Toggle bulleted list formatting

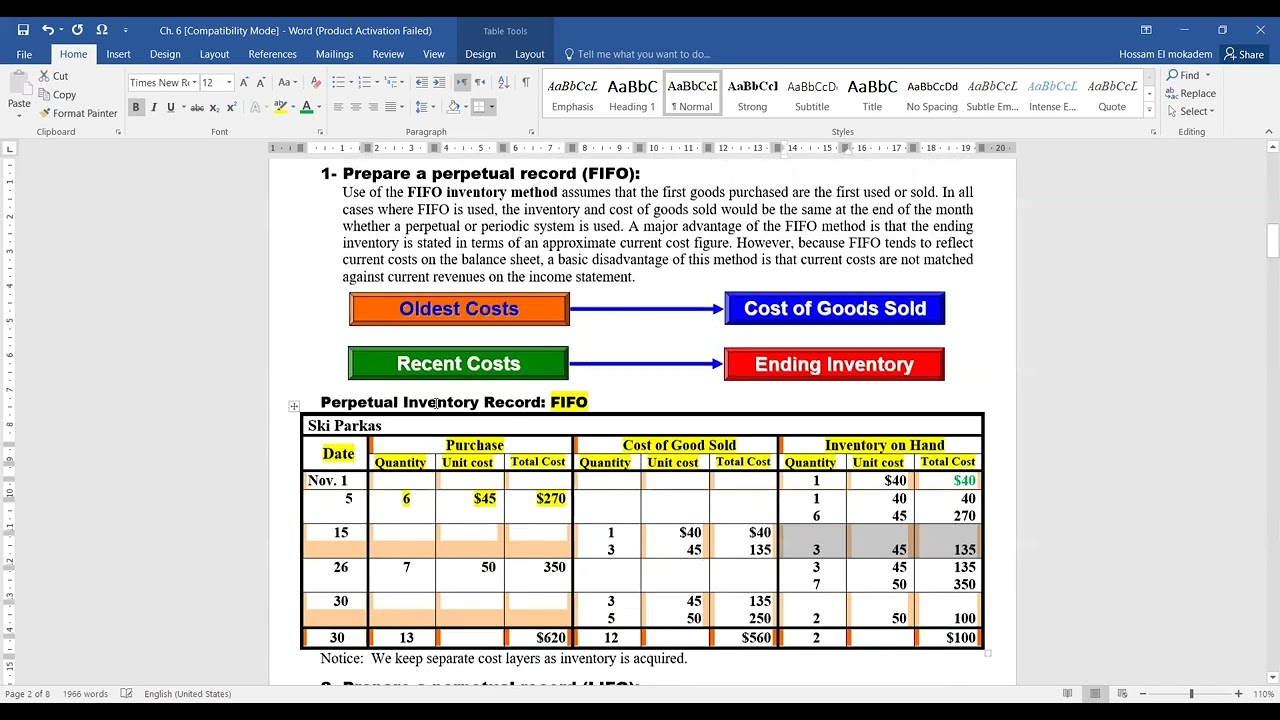[x=338, y=82]
